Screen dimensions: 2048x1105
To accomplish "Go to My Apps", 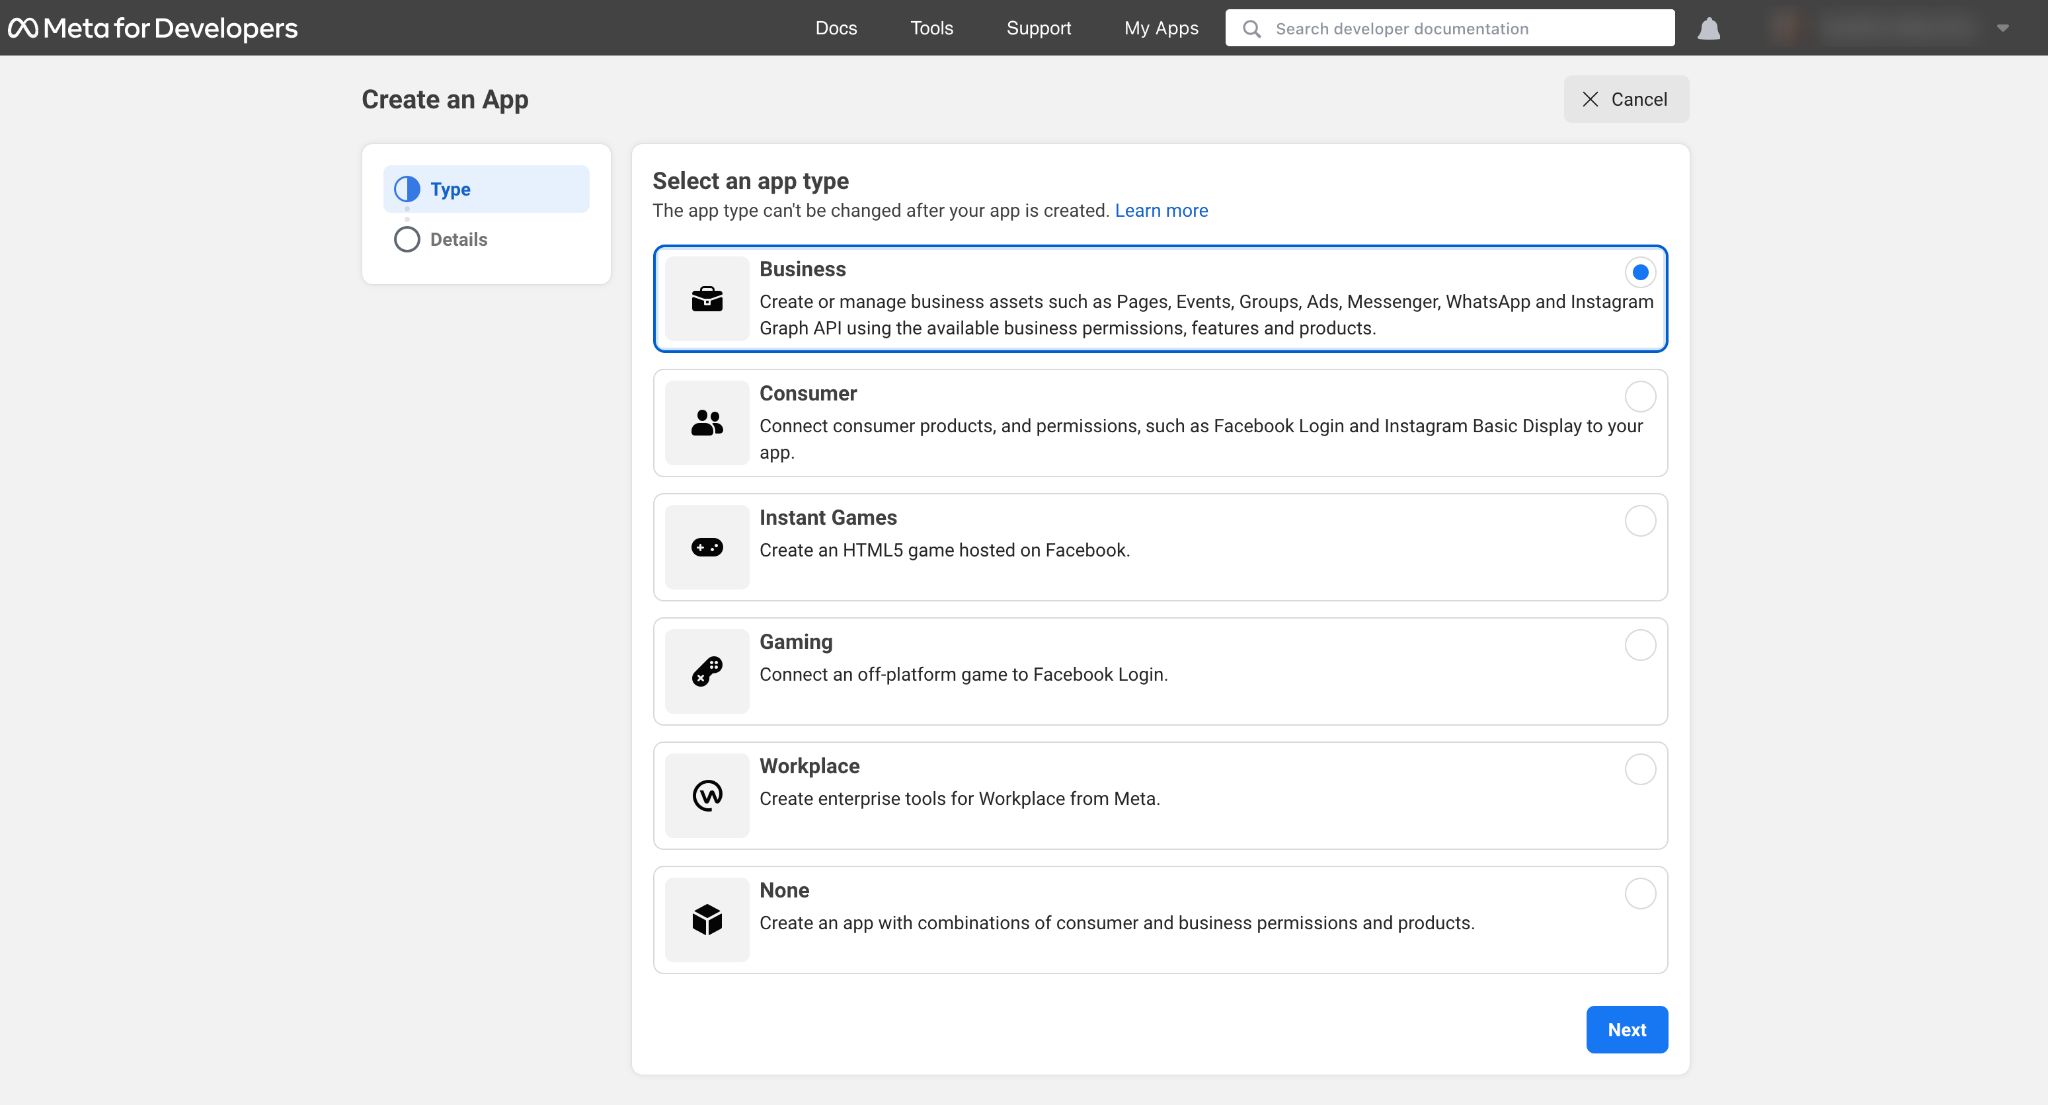I will pyautogui.click(x=1161, y=28).
